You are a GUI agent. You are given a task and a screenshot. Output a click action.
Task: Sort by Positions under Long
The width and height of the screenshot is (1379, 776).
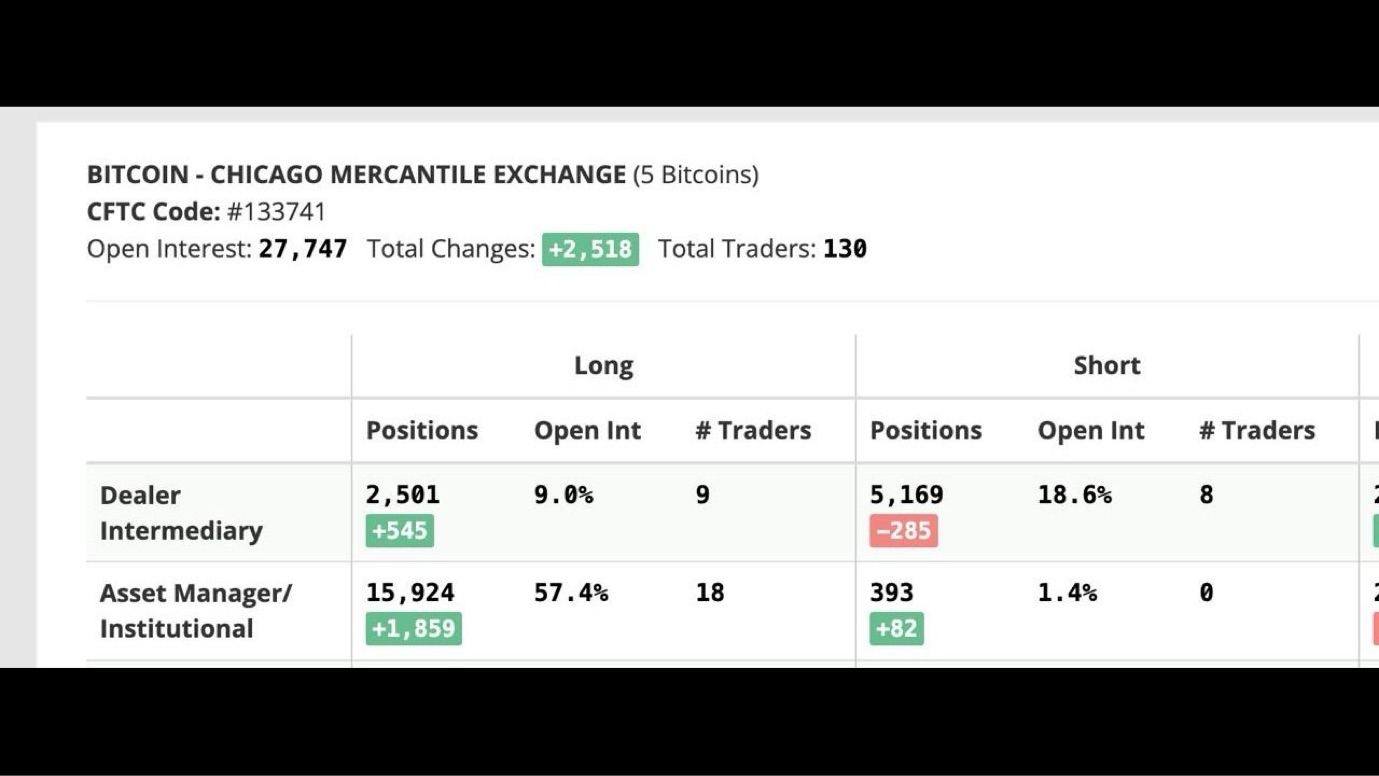(x=422, y=431)
